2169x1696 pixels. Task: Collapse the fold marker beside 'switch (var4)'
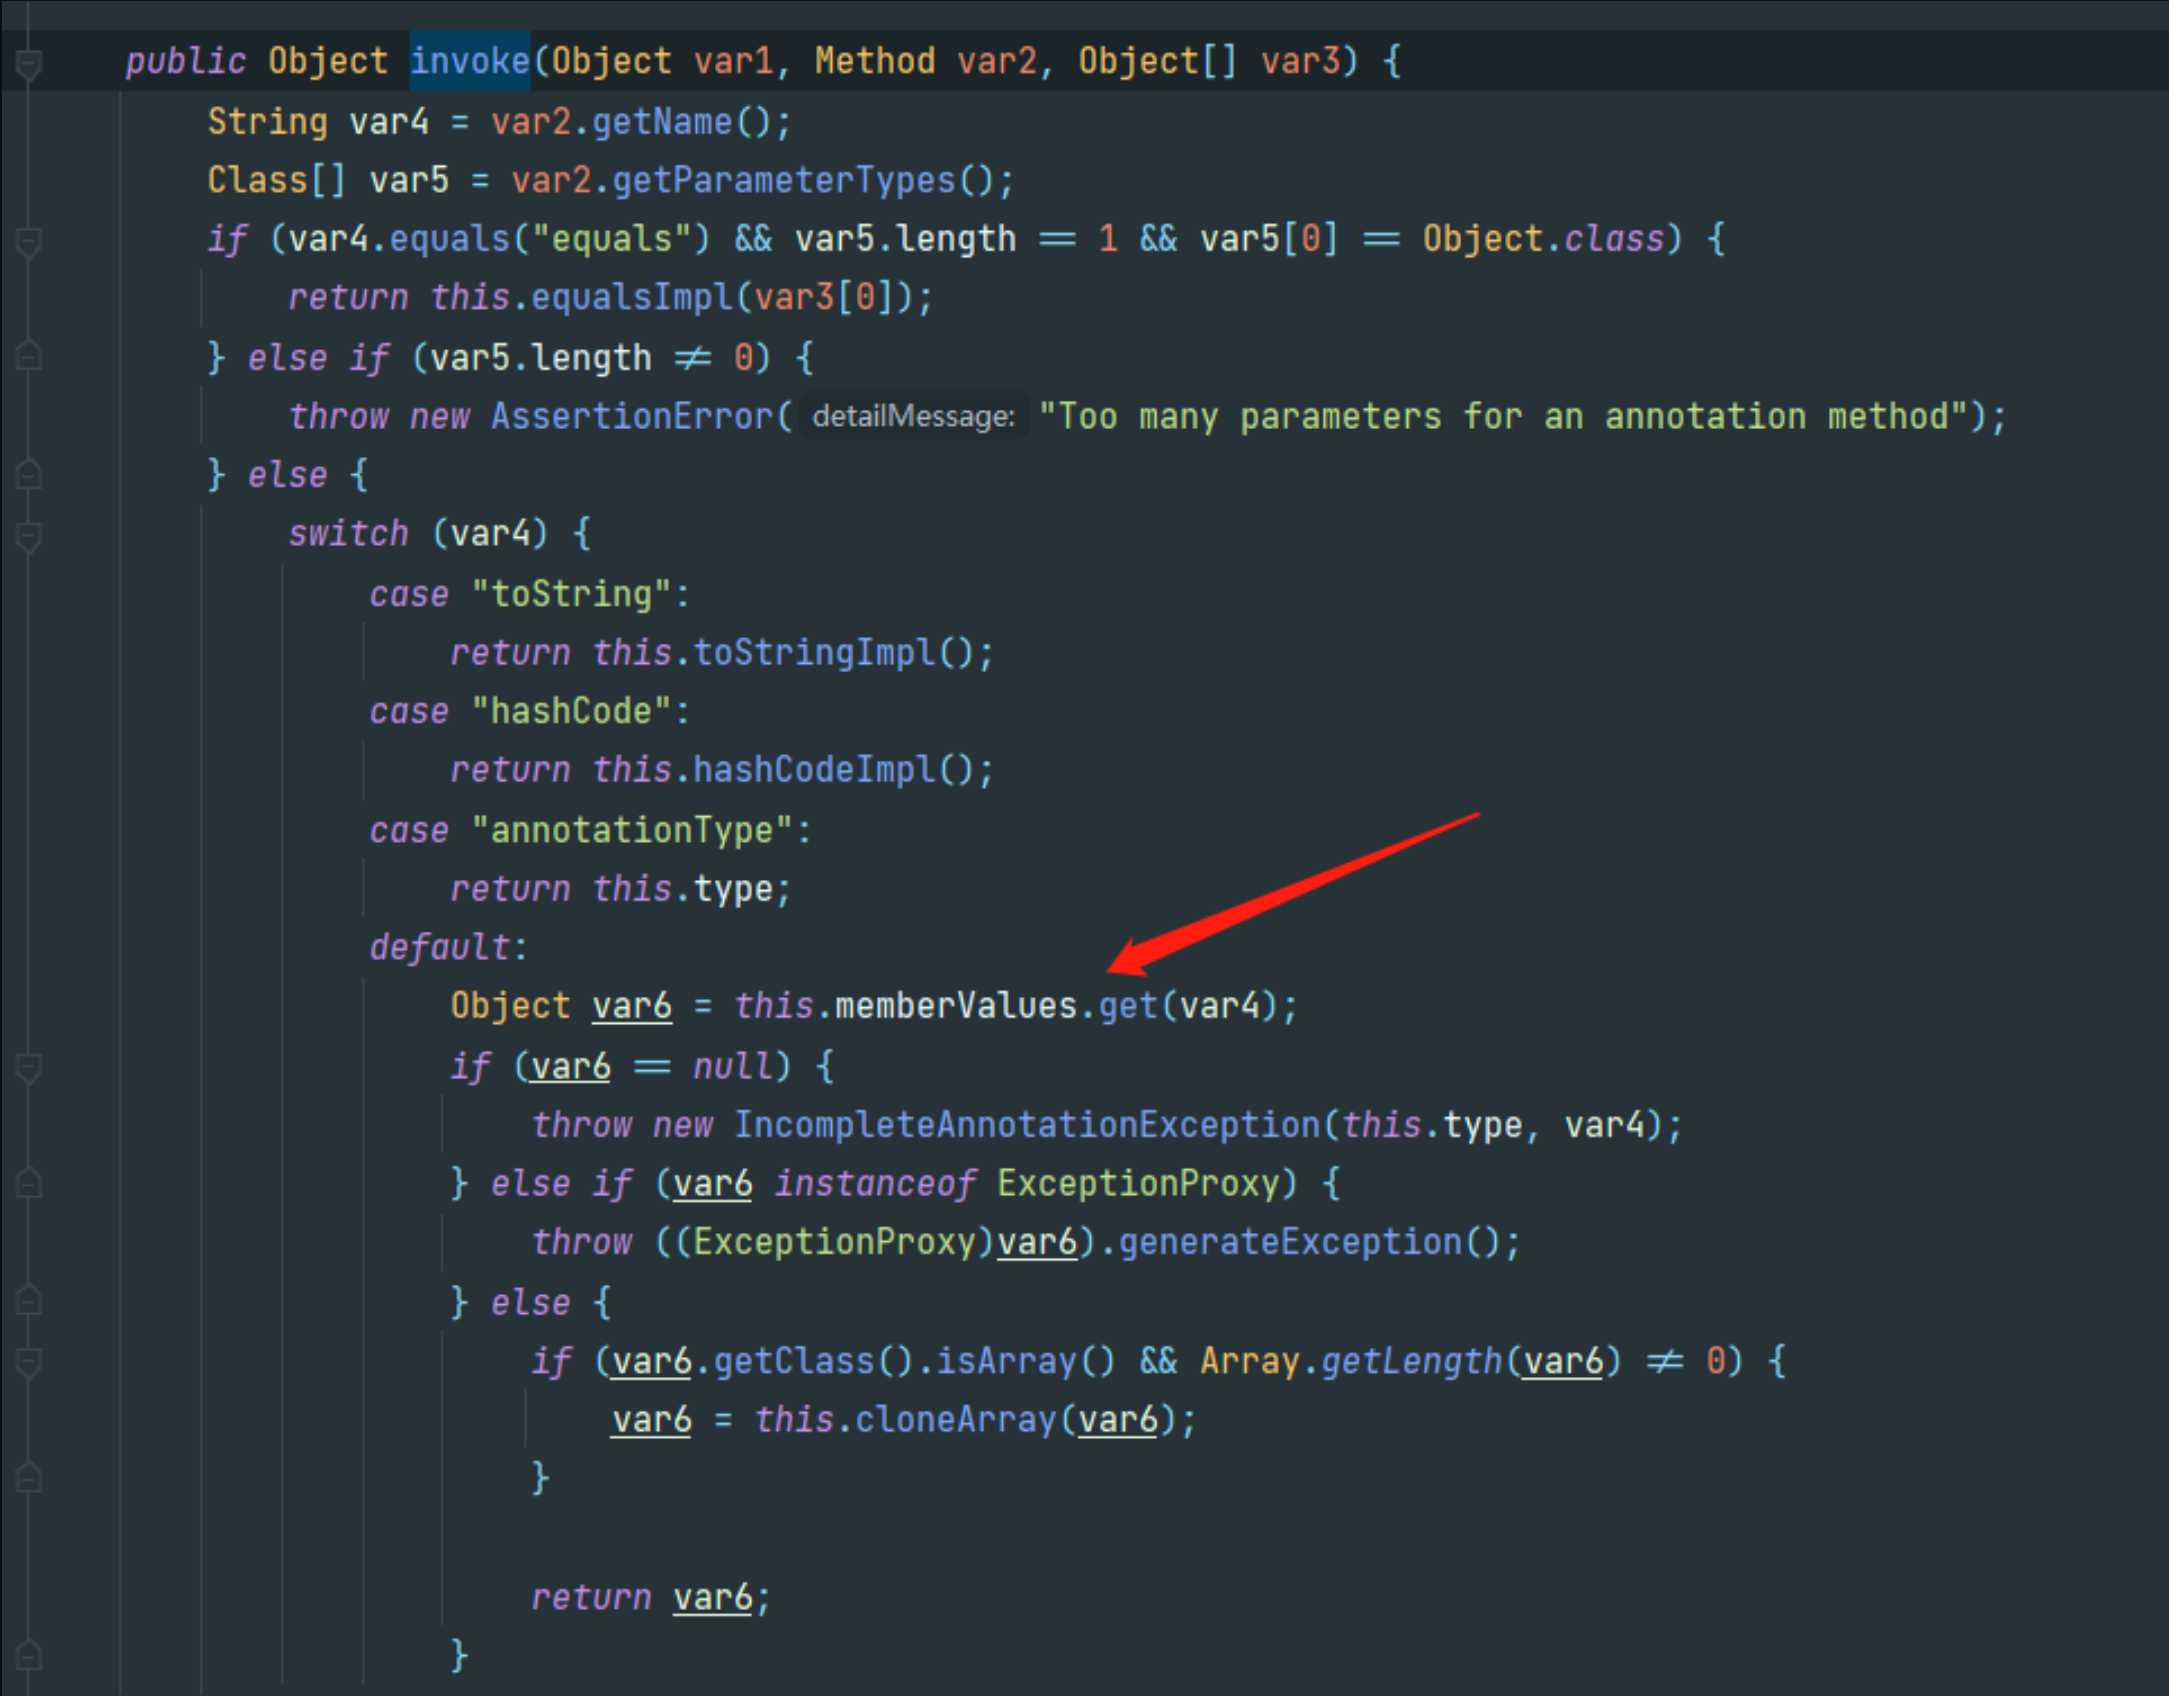29,536
